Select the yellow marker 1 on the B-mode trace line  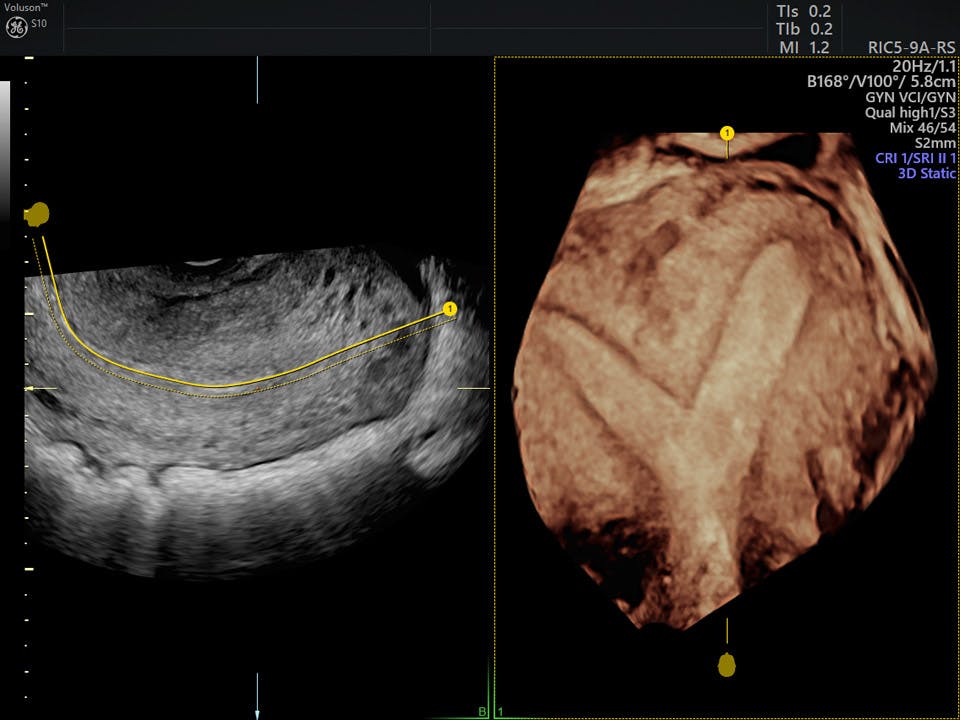click(x=450, y=309)
